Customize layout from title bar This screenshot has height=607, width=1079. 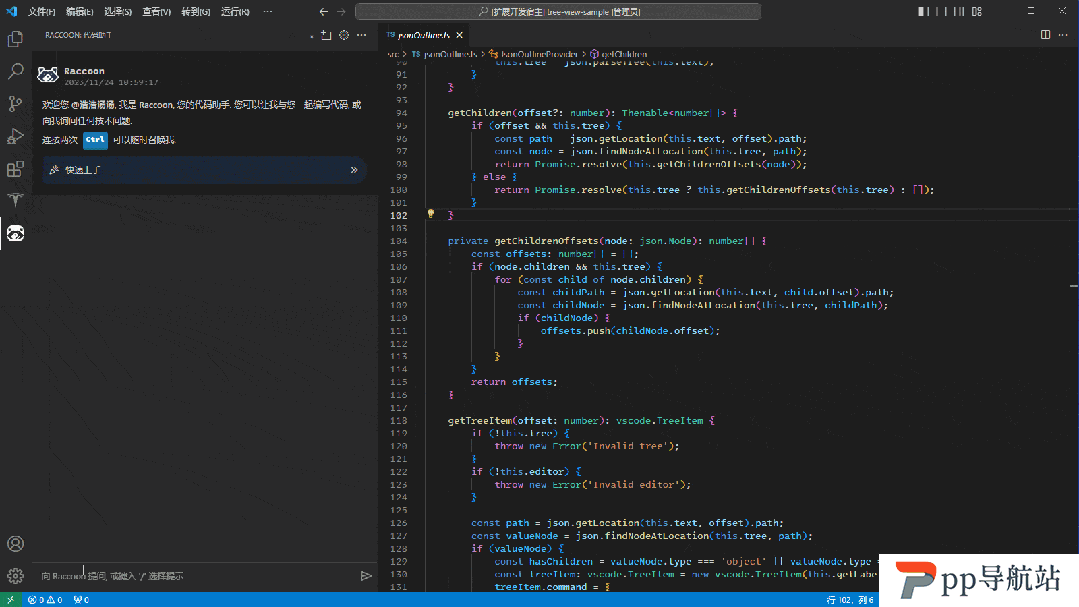[977, 12]
